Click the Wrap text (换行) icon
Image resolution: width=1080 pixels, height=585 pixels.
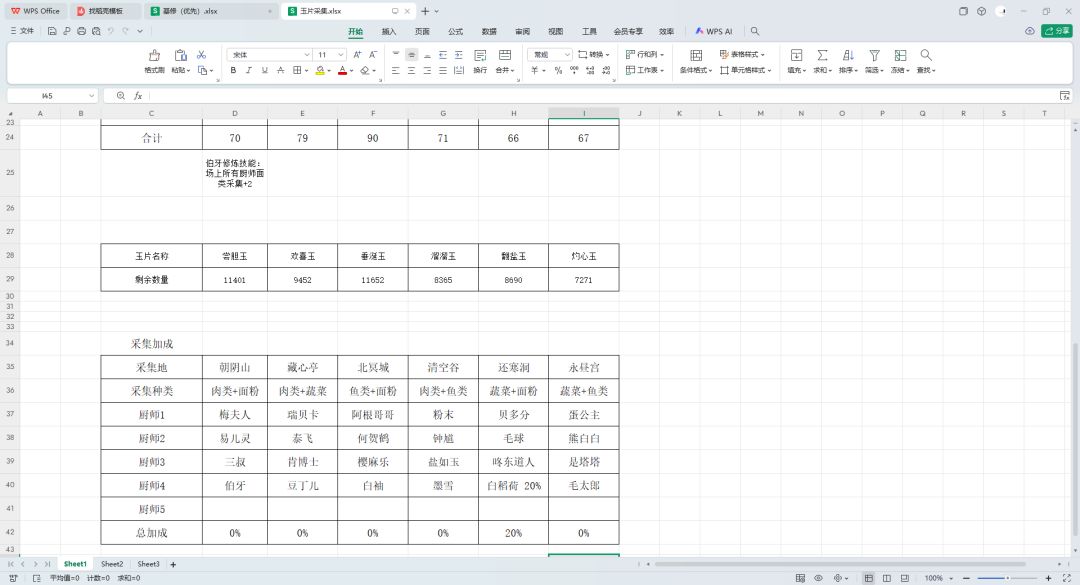pos(480,55)
